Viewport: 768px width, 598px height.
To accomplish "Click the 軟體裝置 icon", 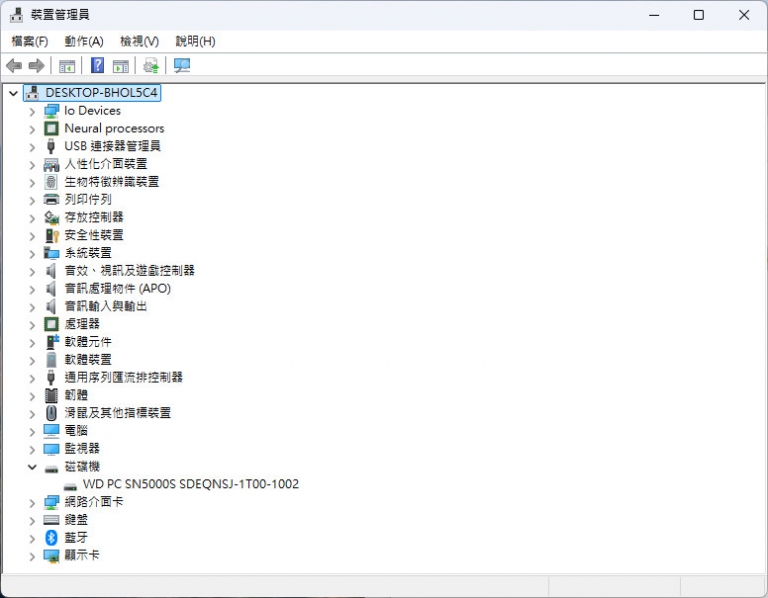I will 51,359.
